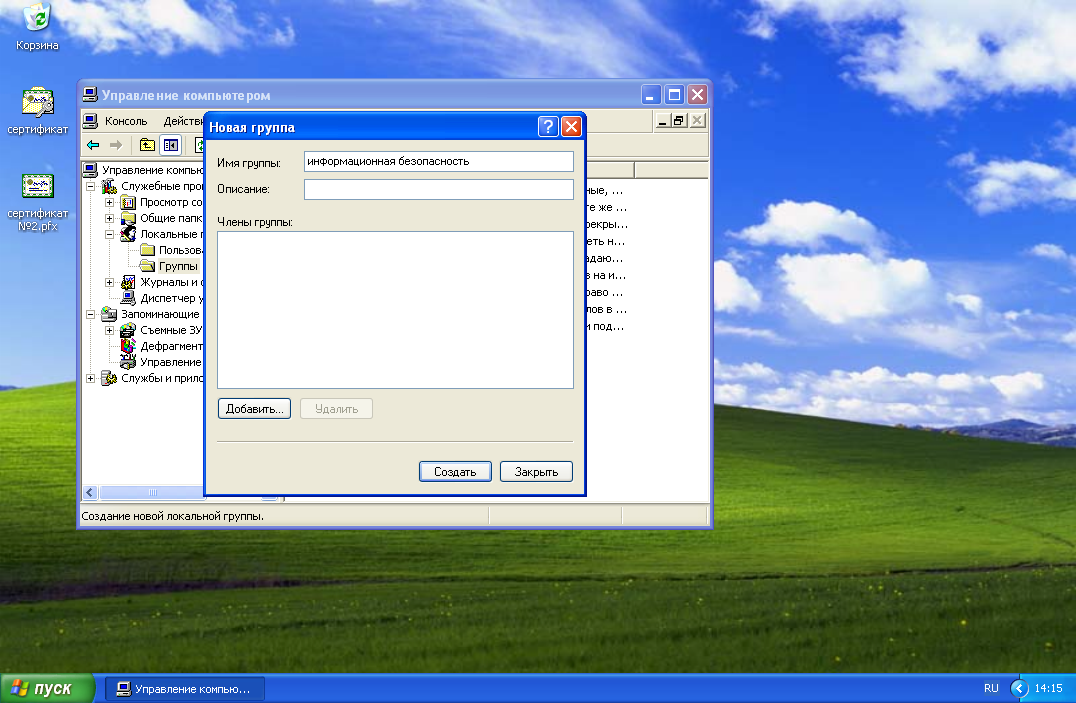Expand the Просмотр событий tree node
Image resolution: width=1076 pixels, height=703 pixels.
point(109,202)
